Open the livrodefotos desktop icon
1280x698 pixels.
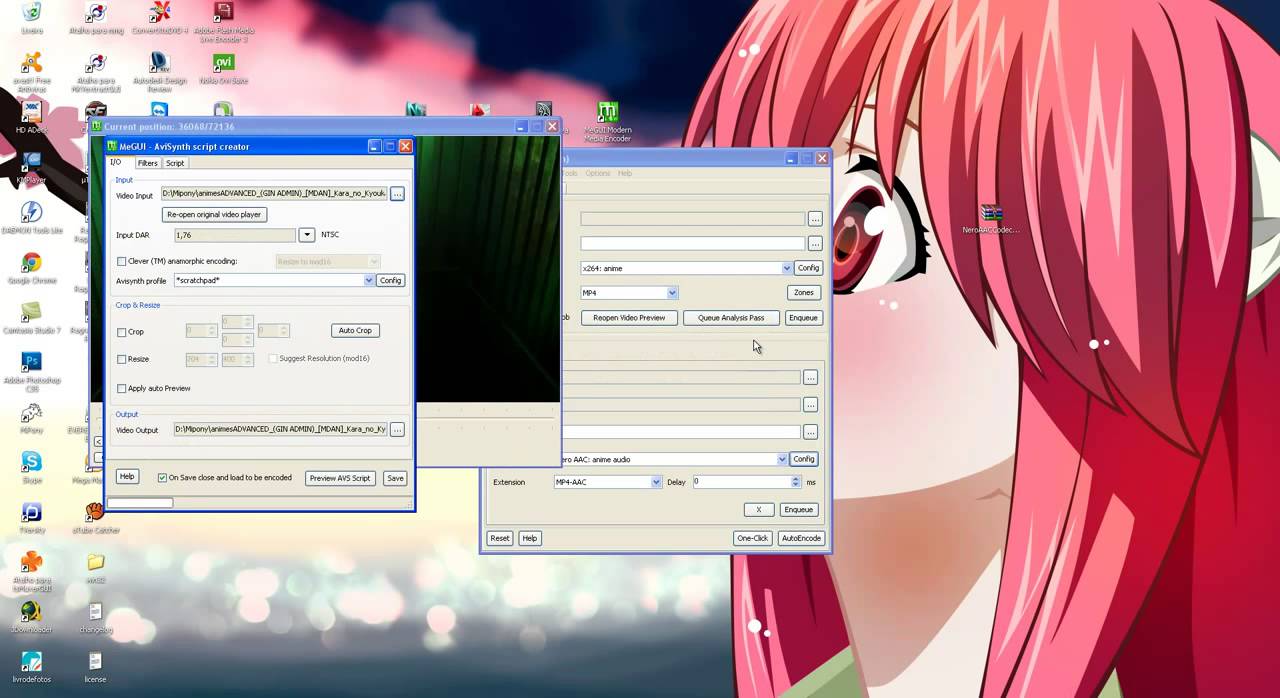32,666
